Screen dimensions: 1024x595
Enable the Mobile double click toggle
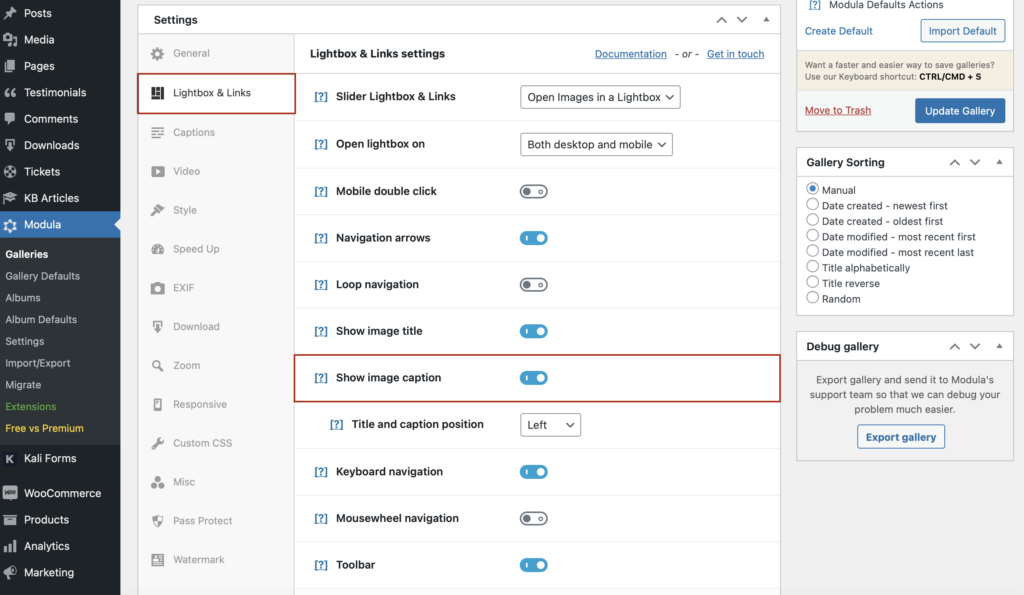534,191
